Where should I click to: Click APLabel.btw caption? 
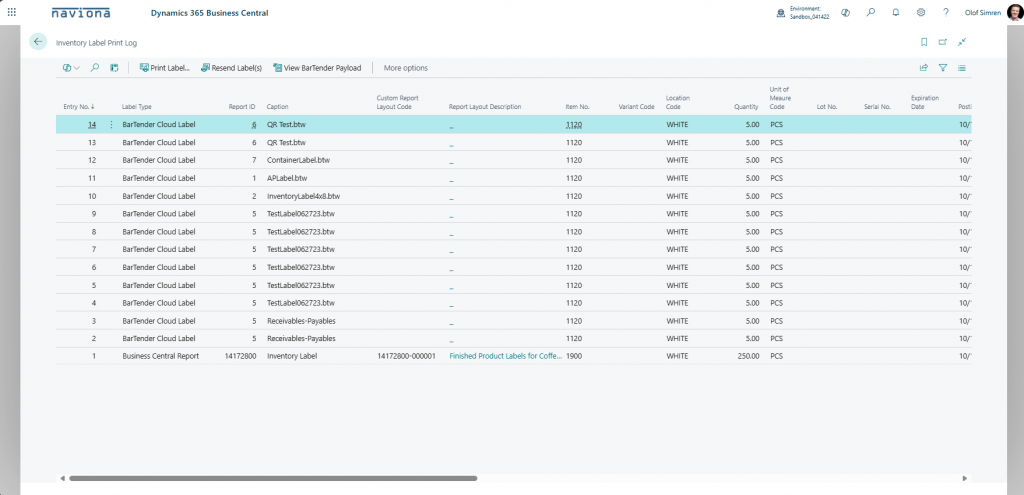(287, 178)
